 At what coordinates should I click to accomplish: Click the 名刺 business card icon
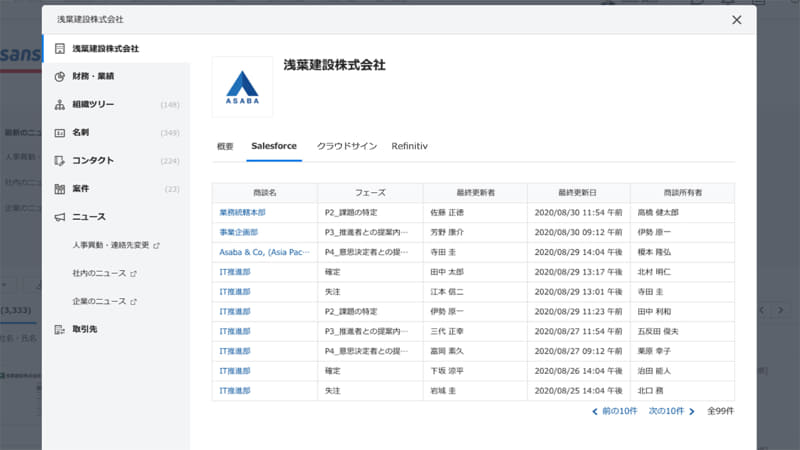(60, 133)
